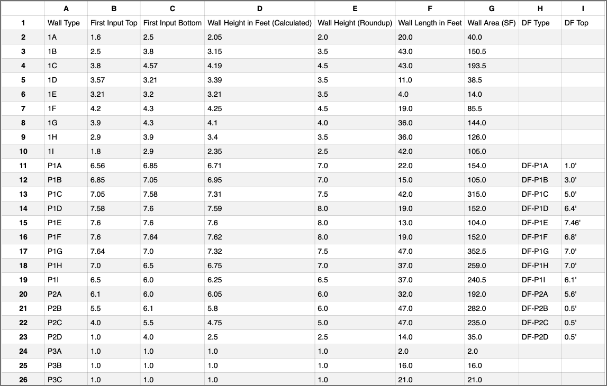
Task: Select row 11 header
Action: coord(23,166)
